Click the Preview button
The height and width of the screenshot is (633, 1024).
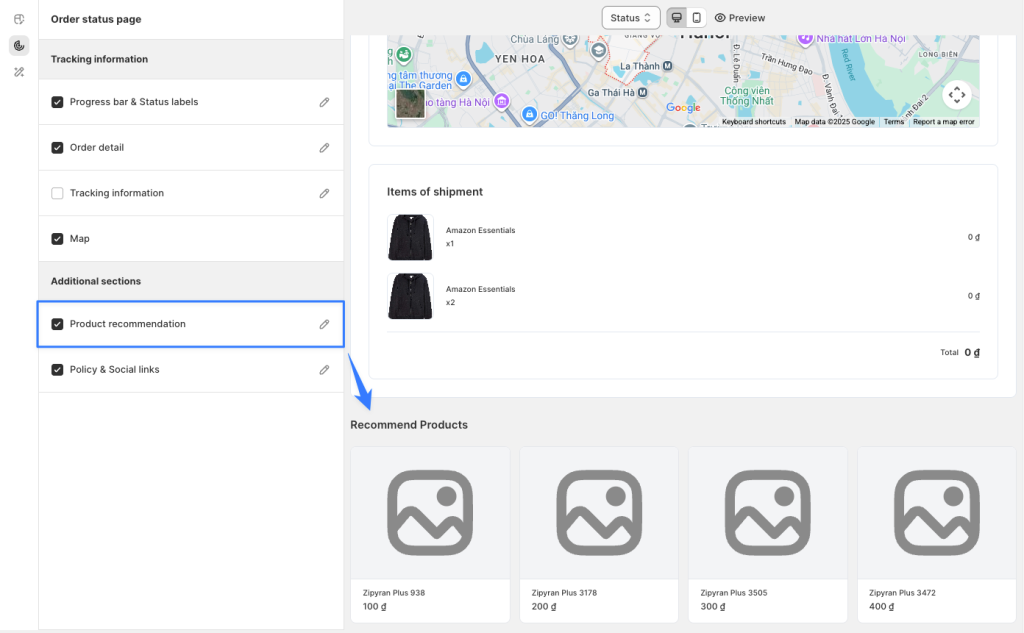point(739,18)
